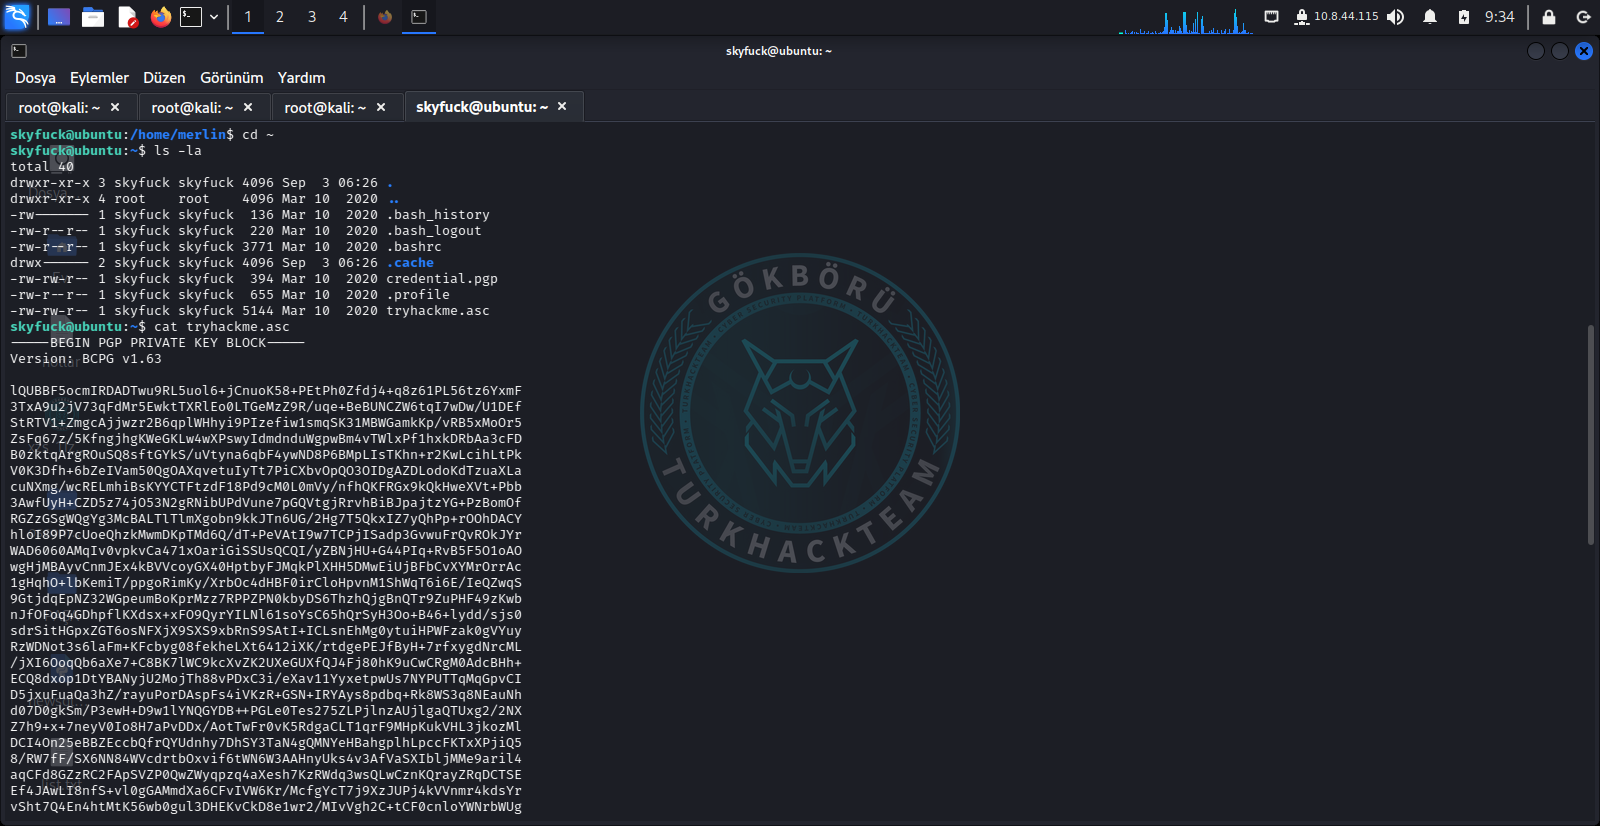Viewport: 1600px width, 826px height.
Task: Open the Eylemler menu
Action: click(99, 78)
